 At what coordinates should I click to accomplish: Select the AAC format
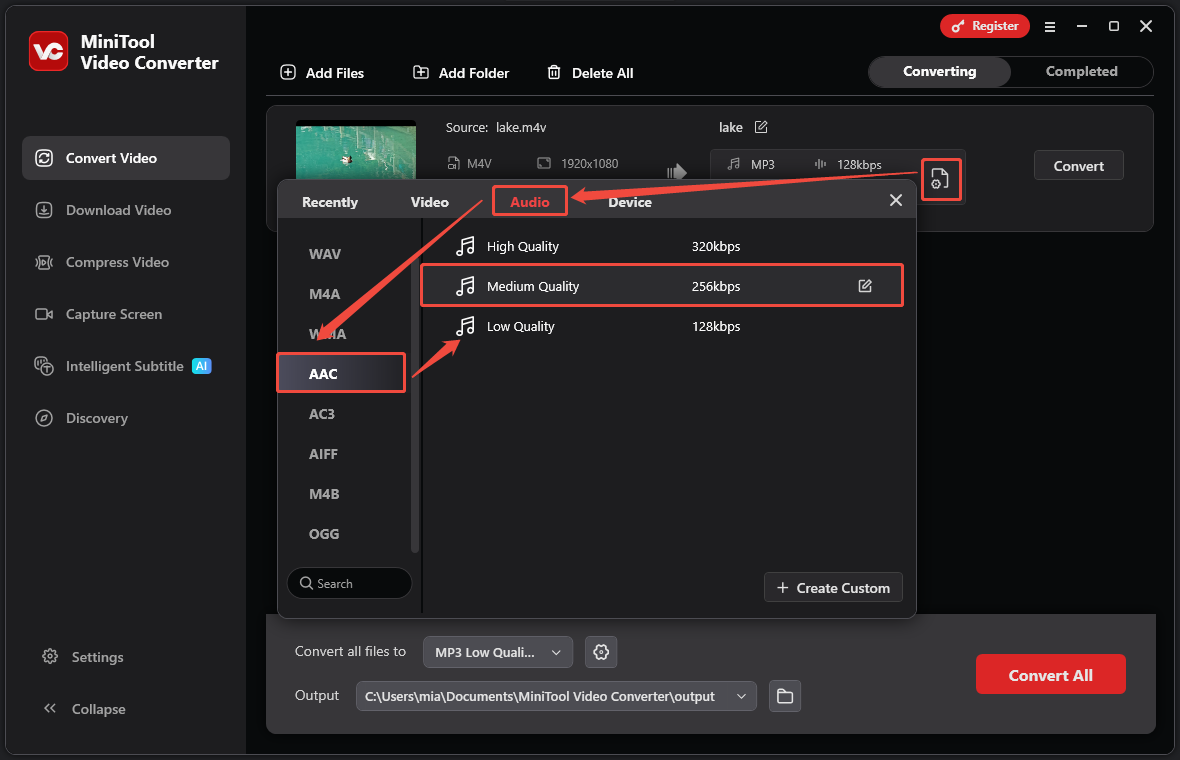point(340,372)
